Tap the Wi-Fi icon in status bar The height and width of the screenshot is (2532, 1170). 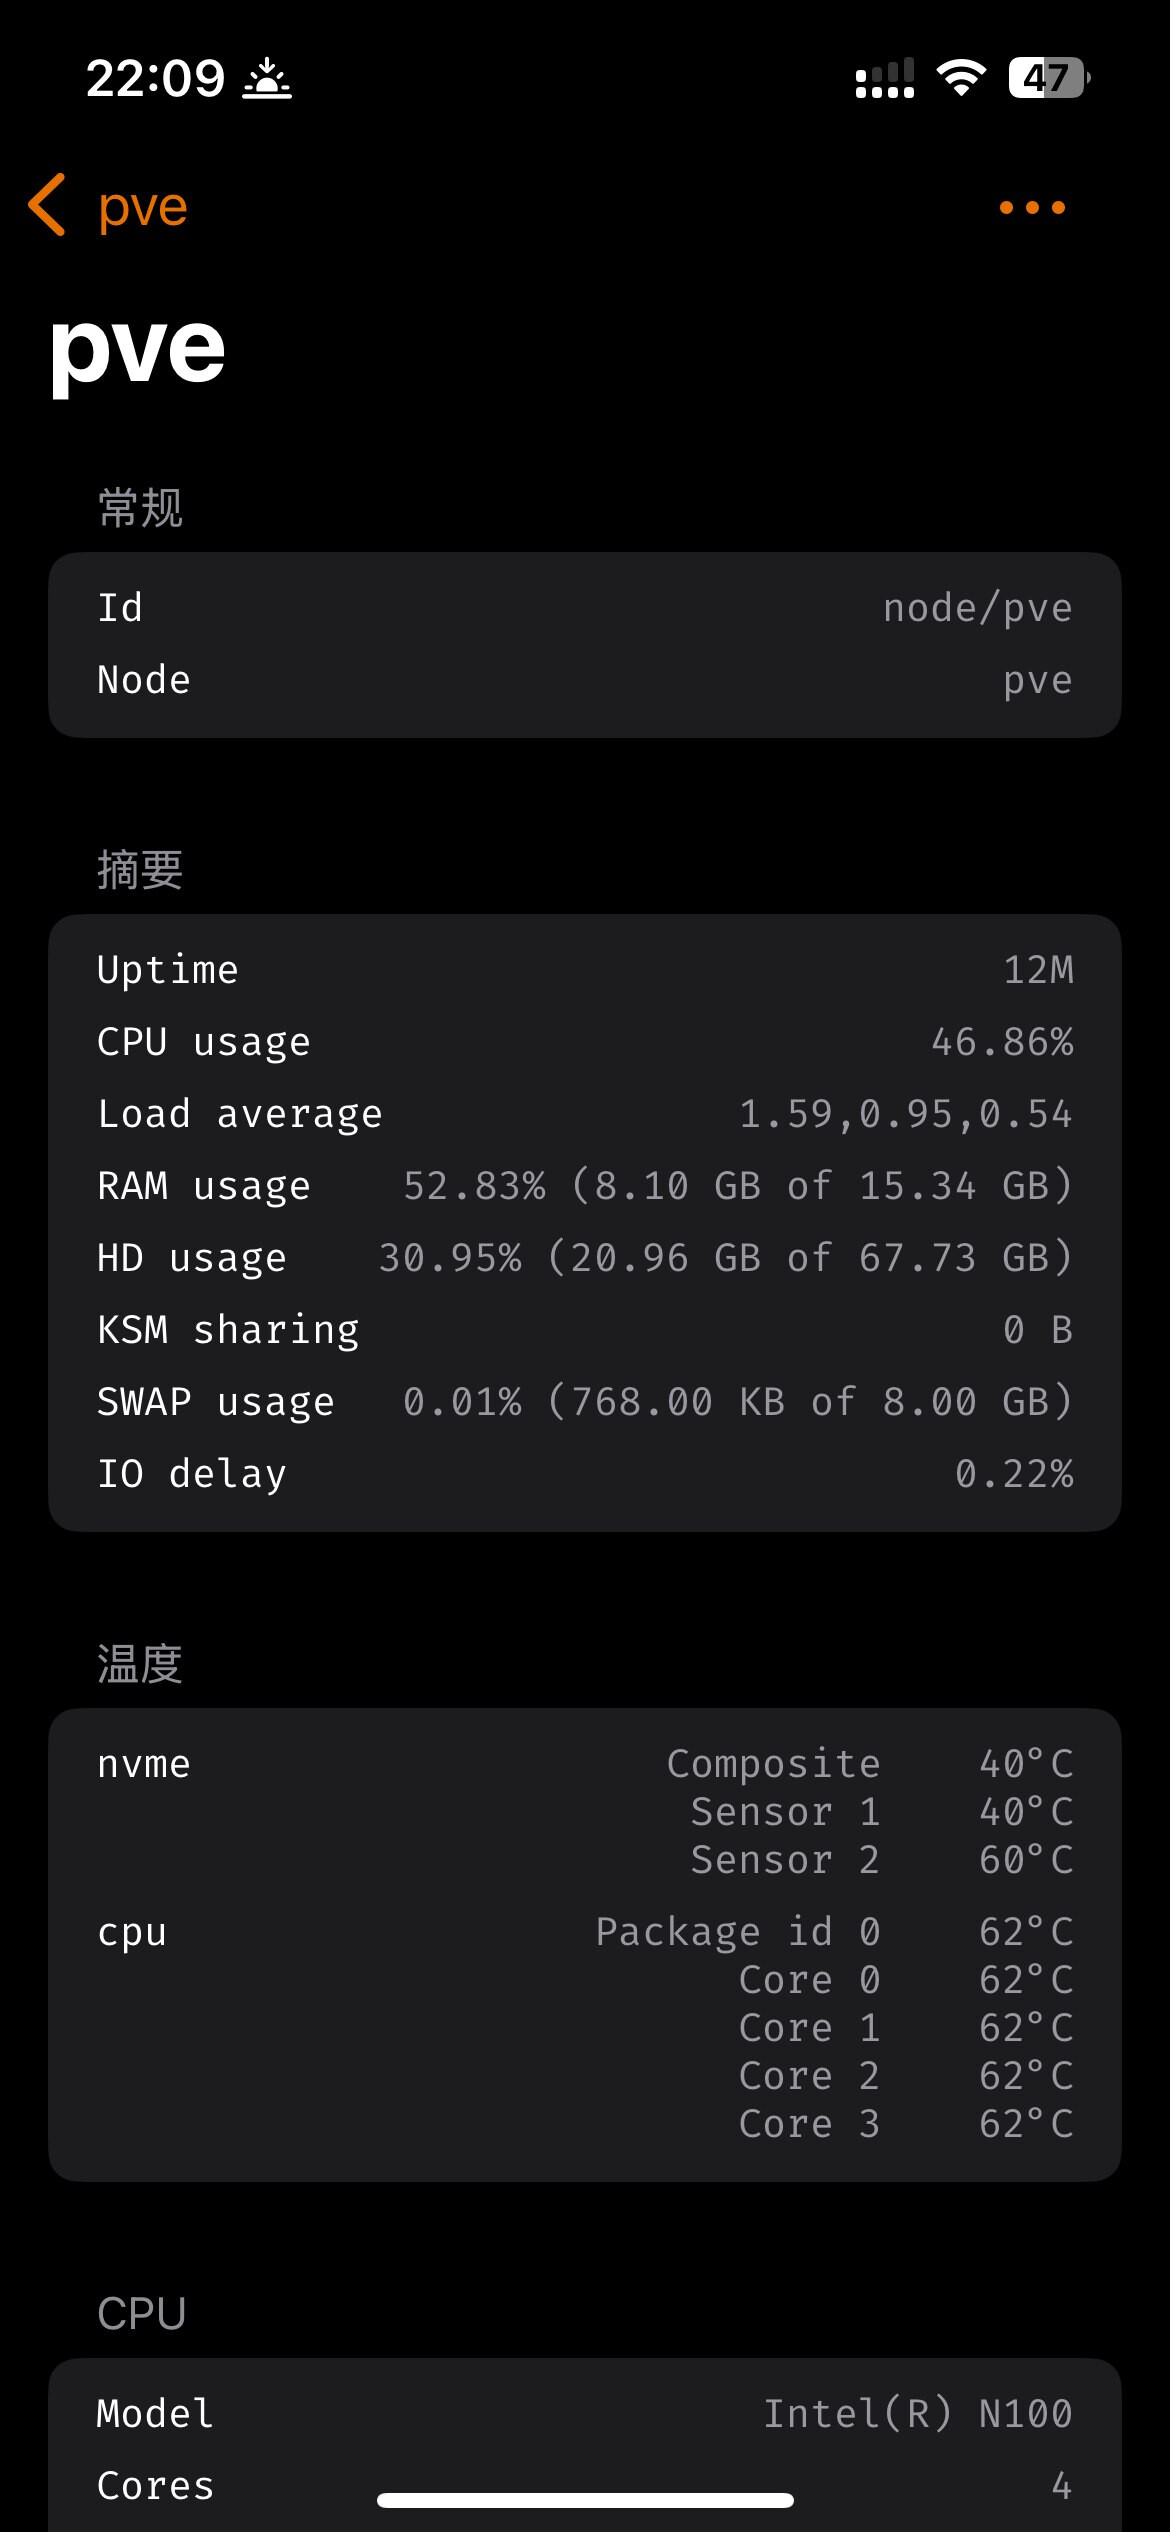pos(961,77)
